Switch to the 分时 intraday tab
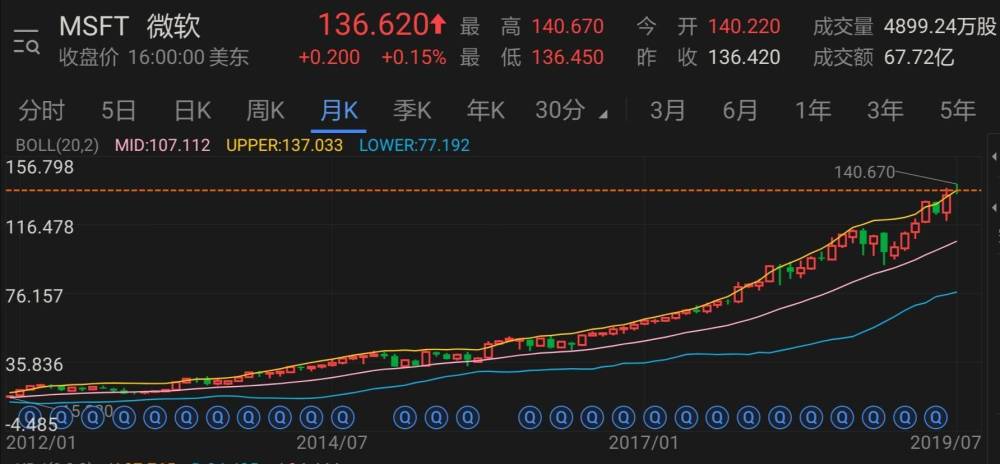This screenshot has width=1000, height=464. pos(41,111)
